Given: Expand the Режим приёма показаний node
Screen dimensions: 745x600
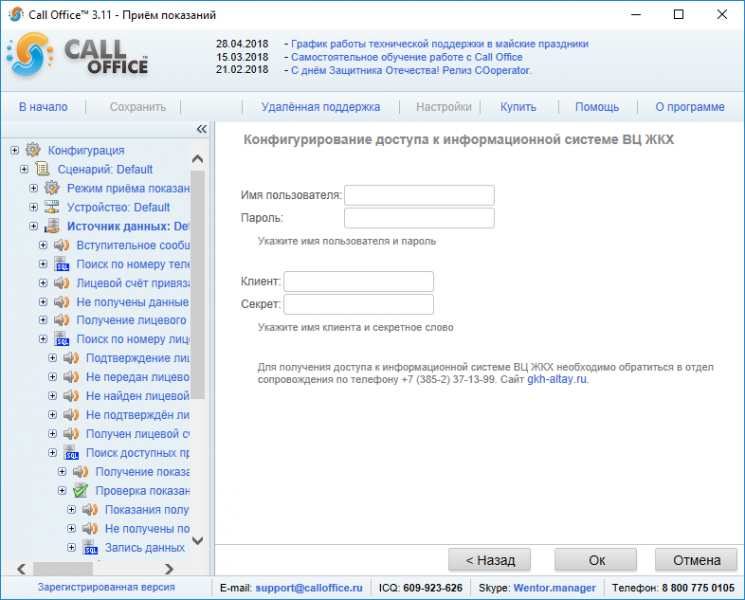Looking at the screenshot, I should click(34, 188).
